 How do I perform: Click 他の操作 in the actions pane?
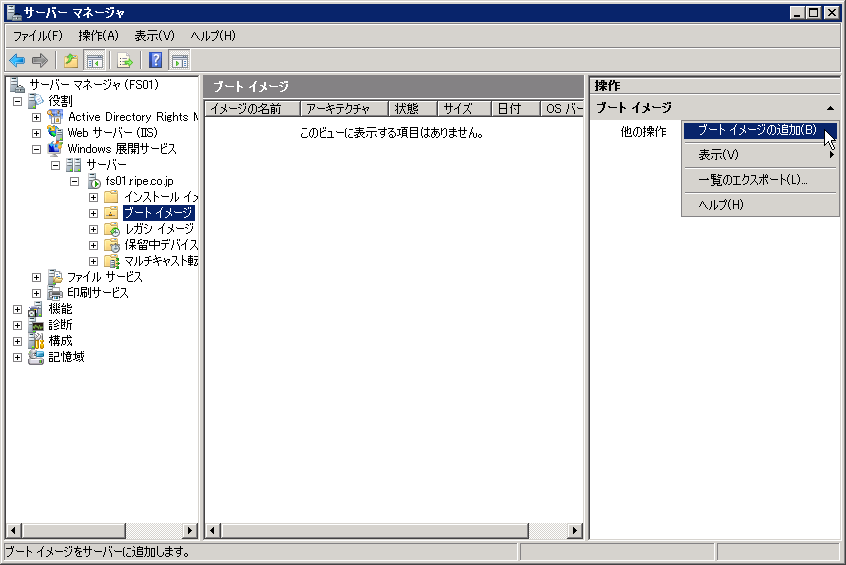(x=643, y=132)
